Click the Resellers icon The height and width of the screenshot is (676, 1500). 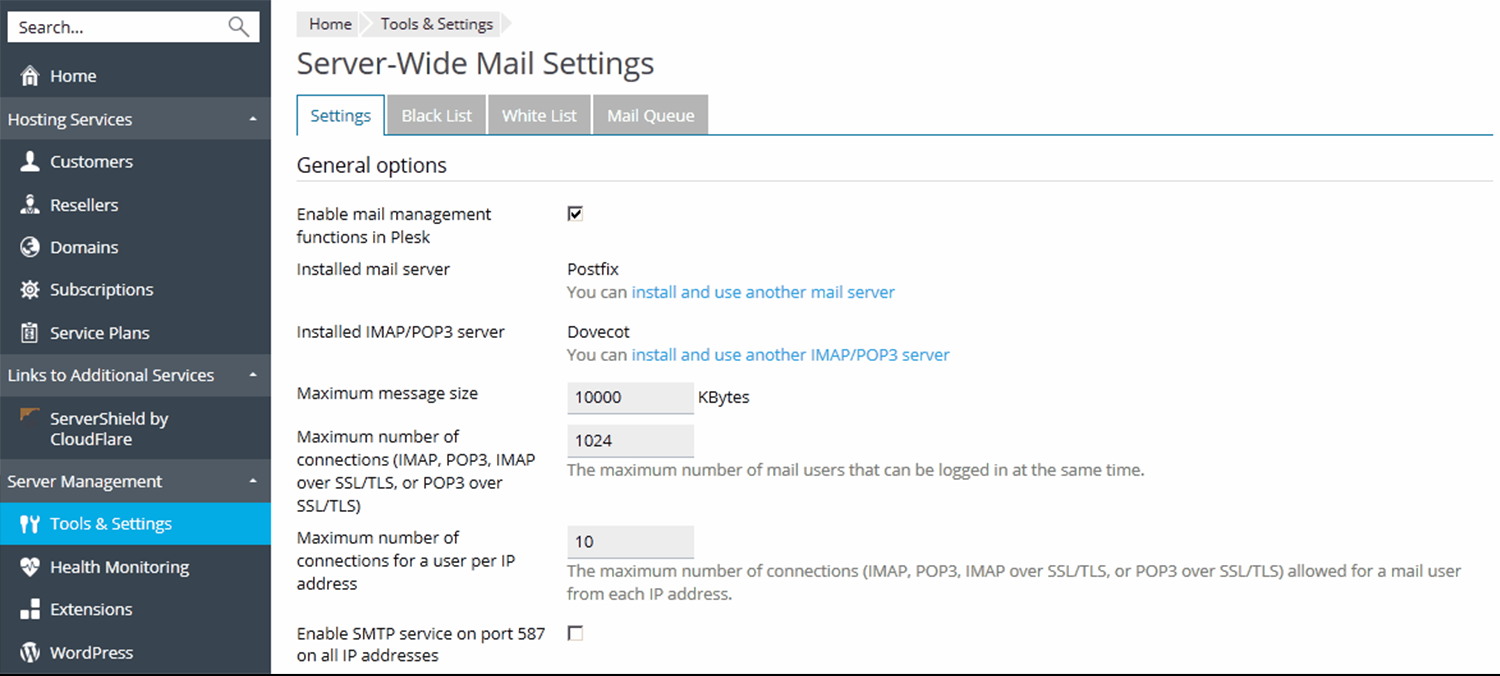coord(30,205)
